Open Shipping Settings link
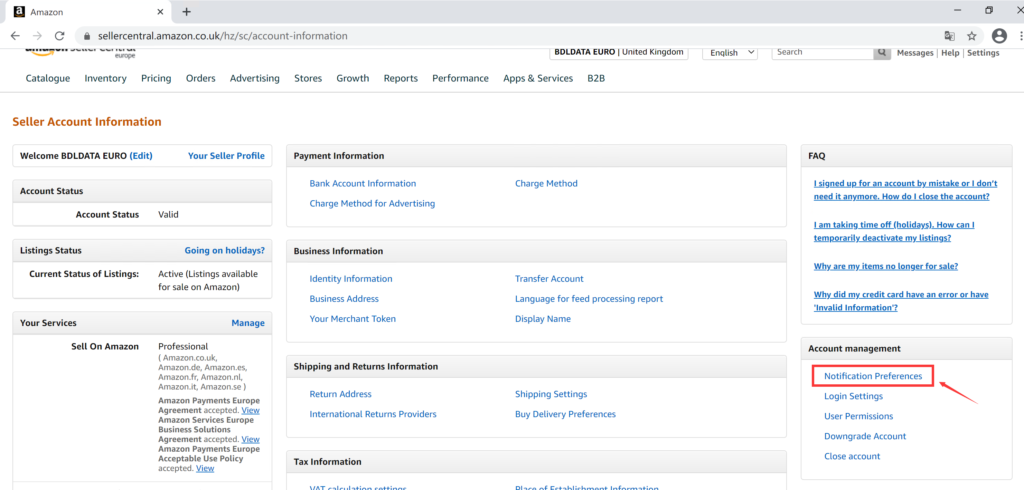 [551, 395]
